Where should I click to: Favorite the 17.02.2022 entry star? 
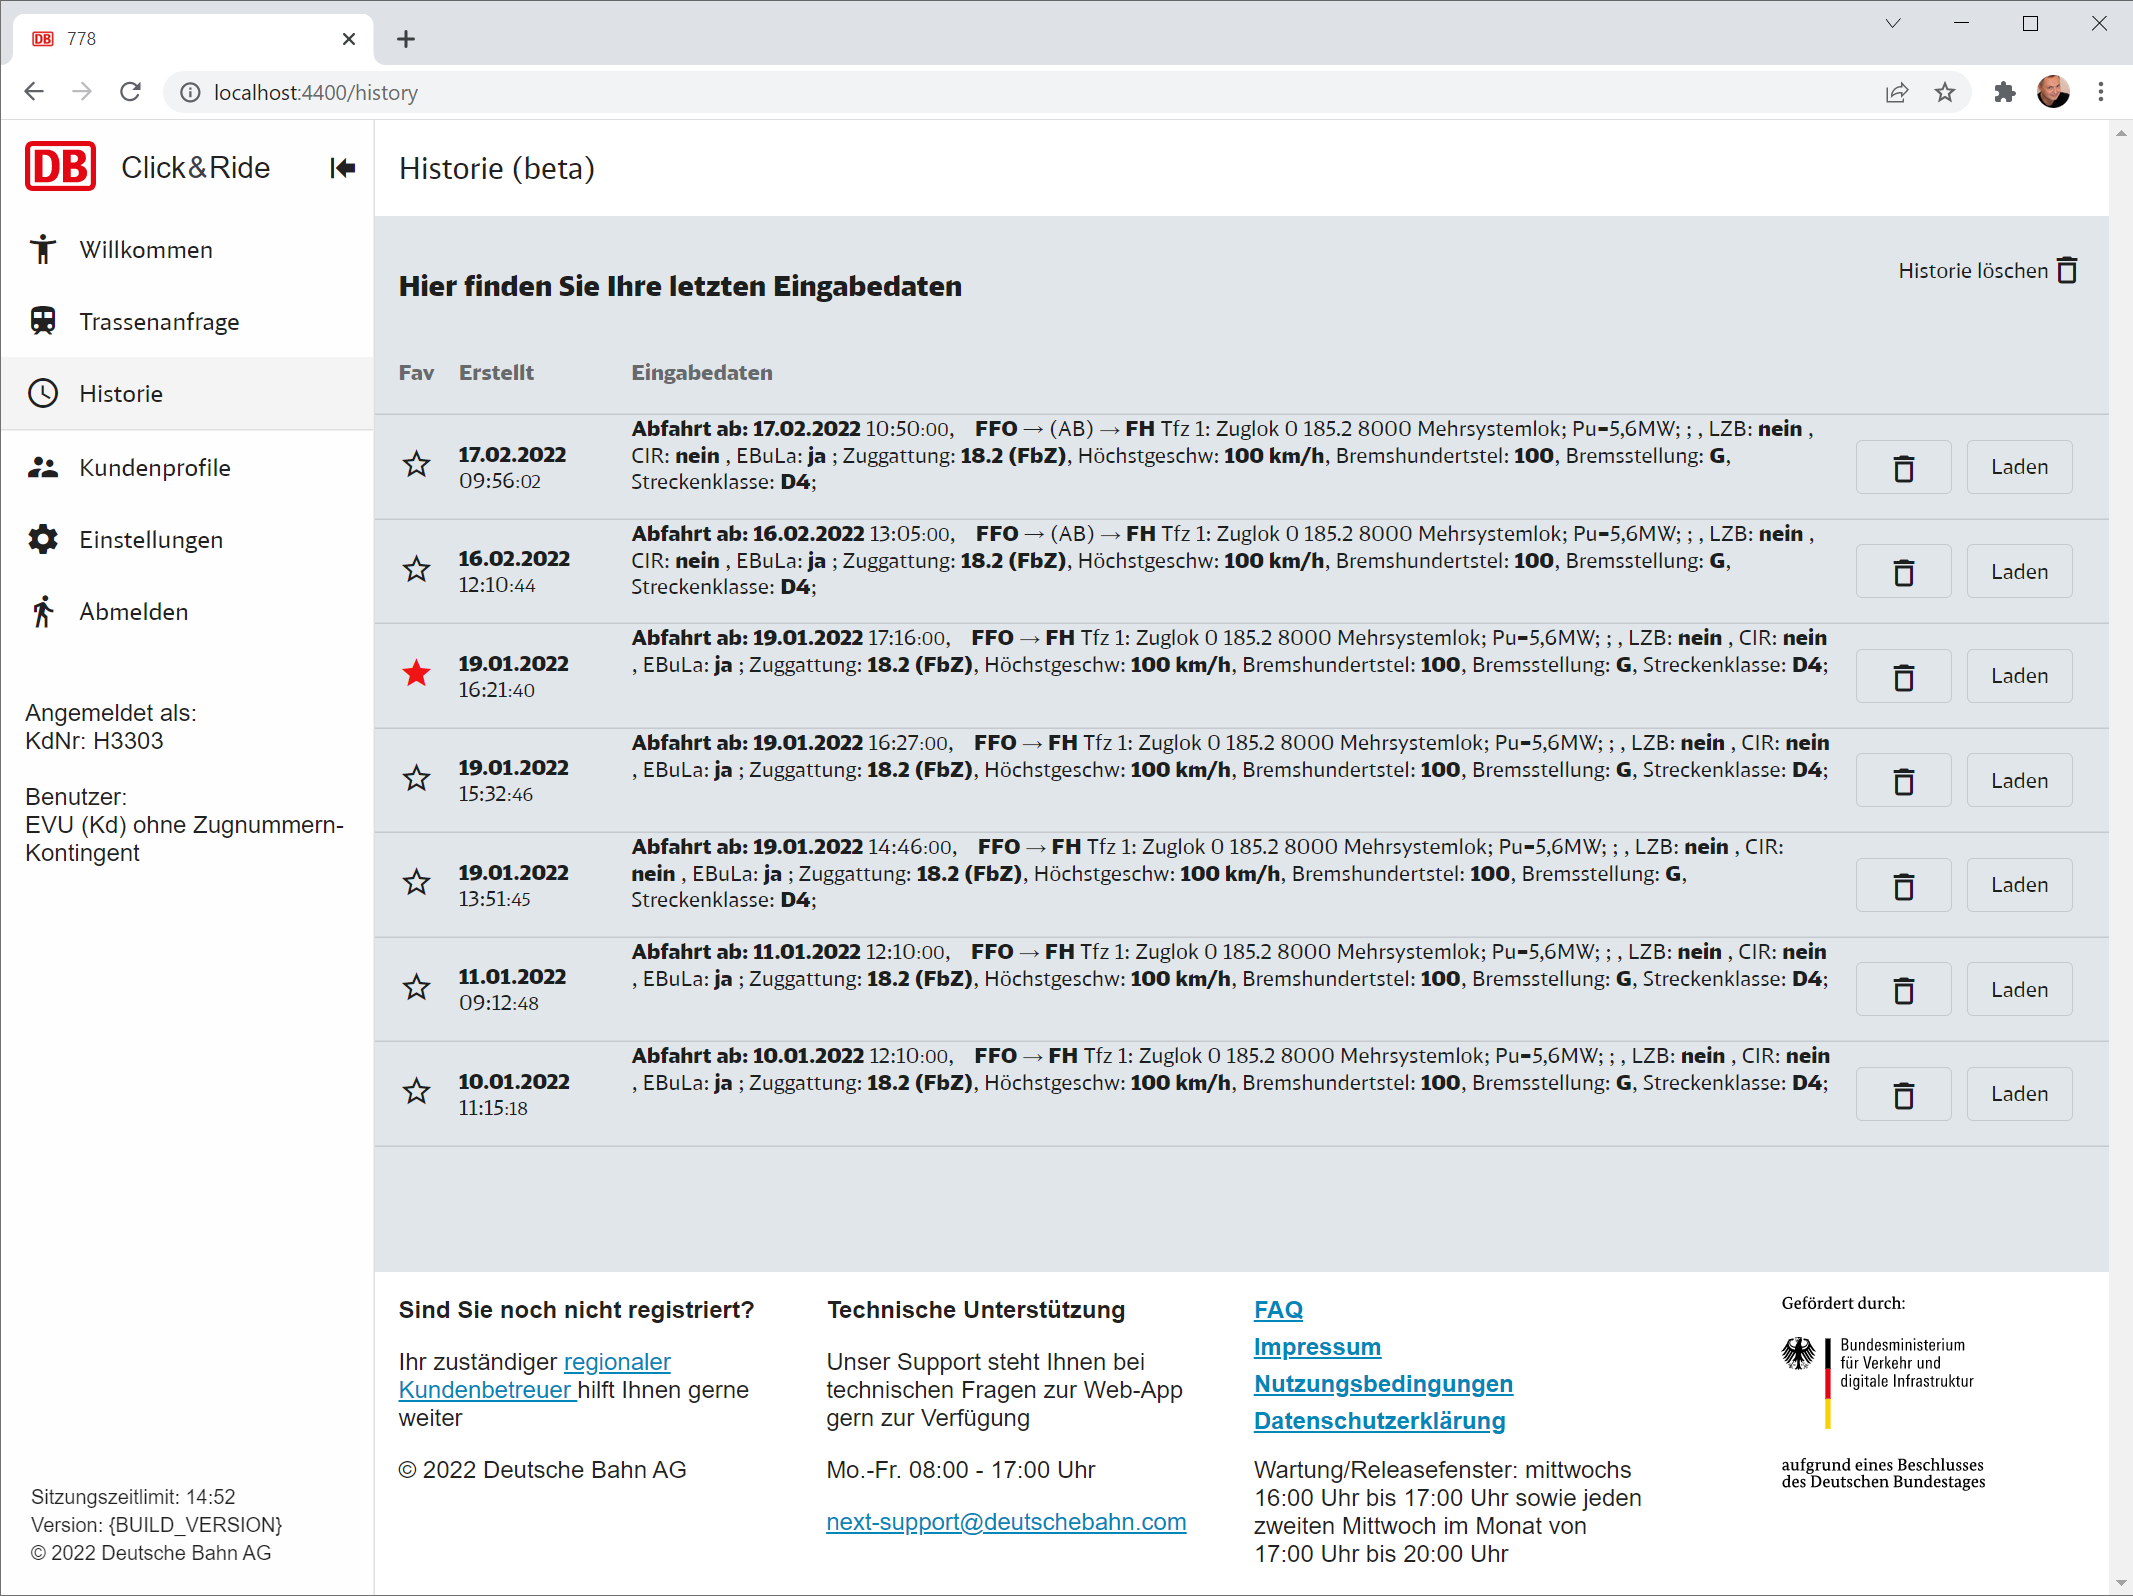pyautogui.click(x=417, y=465)
